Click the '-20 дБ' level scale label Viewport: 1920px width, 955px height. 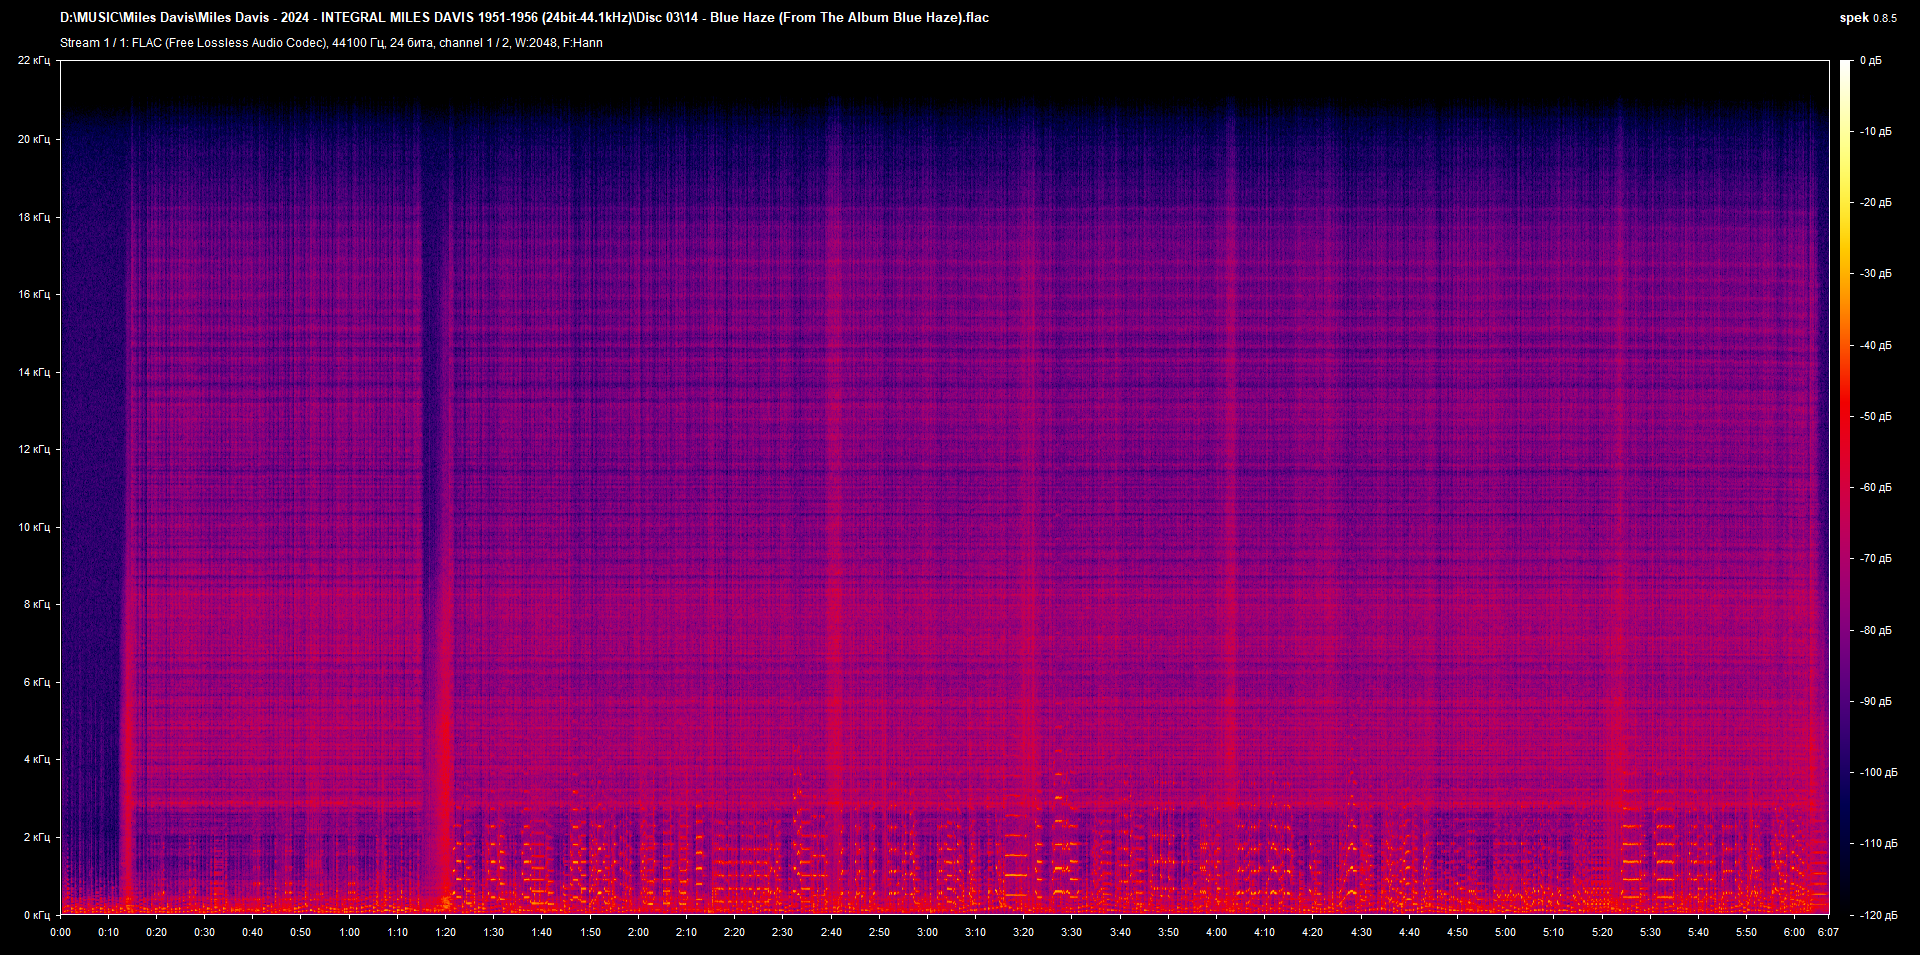tap(1875, 202)
